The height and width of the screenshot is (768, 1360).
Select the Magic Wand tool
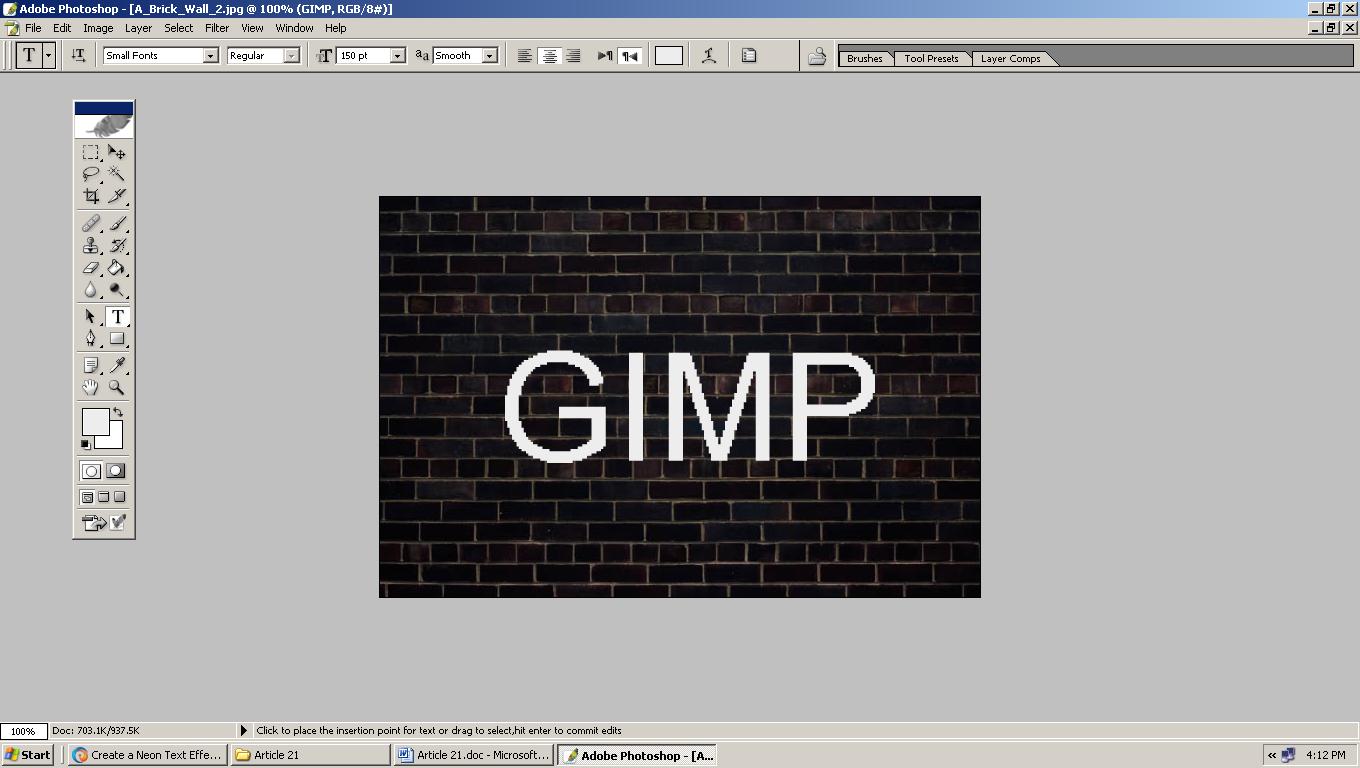coord(117,174)
